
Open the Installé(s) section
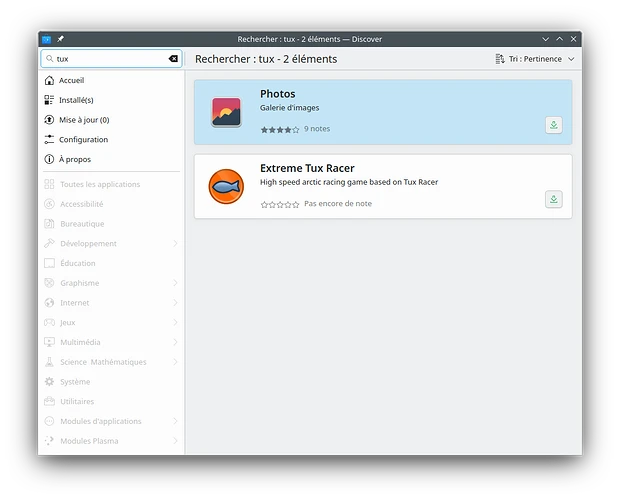click(76, 100)
